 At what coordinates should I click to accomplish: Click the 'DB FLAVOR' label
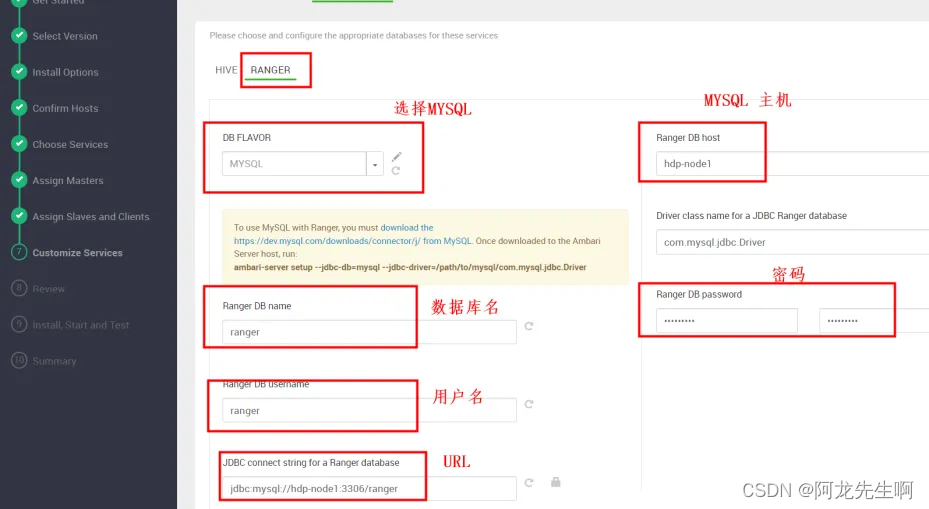coord(246,137)
